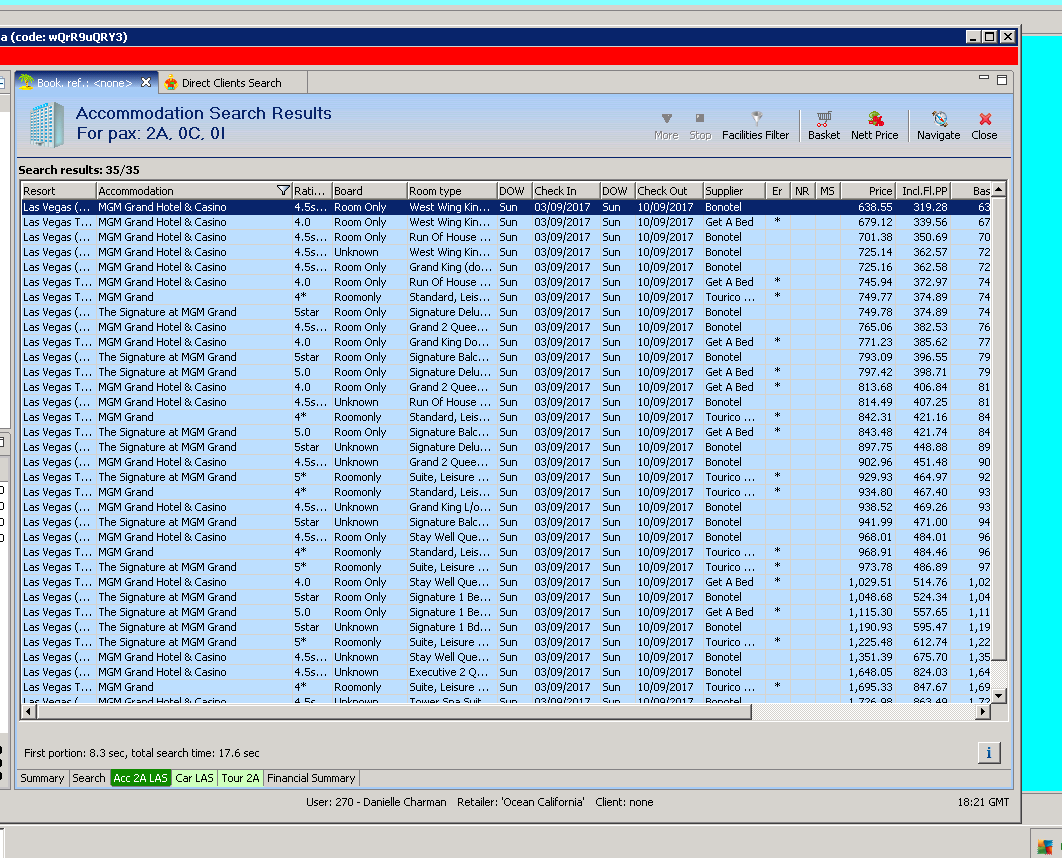Click horizontal scrollbar right arrow
Viewport: 1062px width, 858px height.
[x=983, y=712]
